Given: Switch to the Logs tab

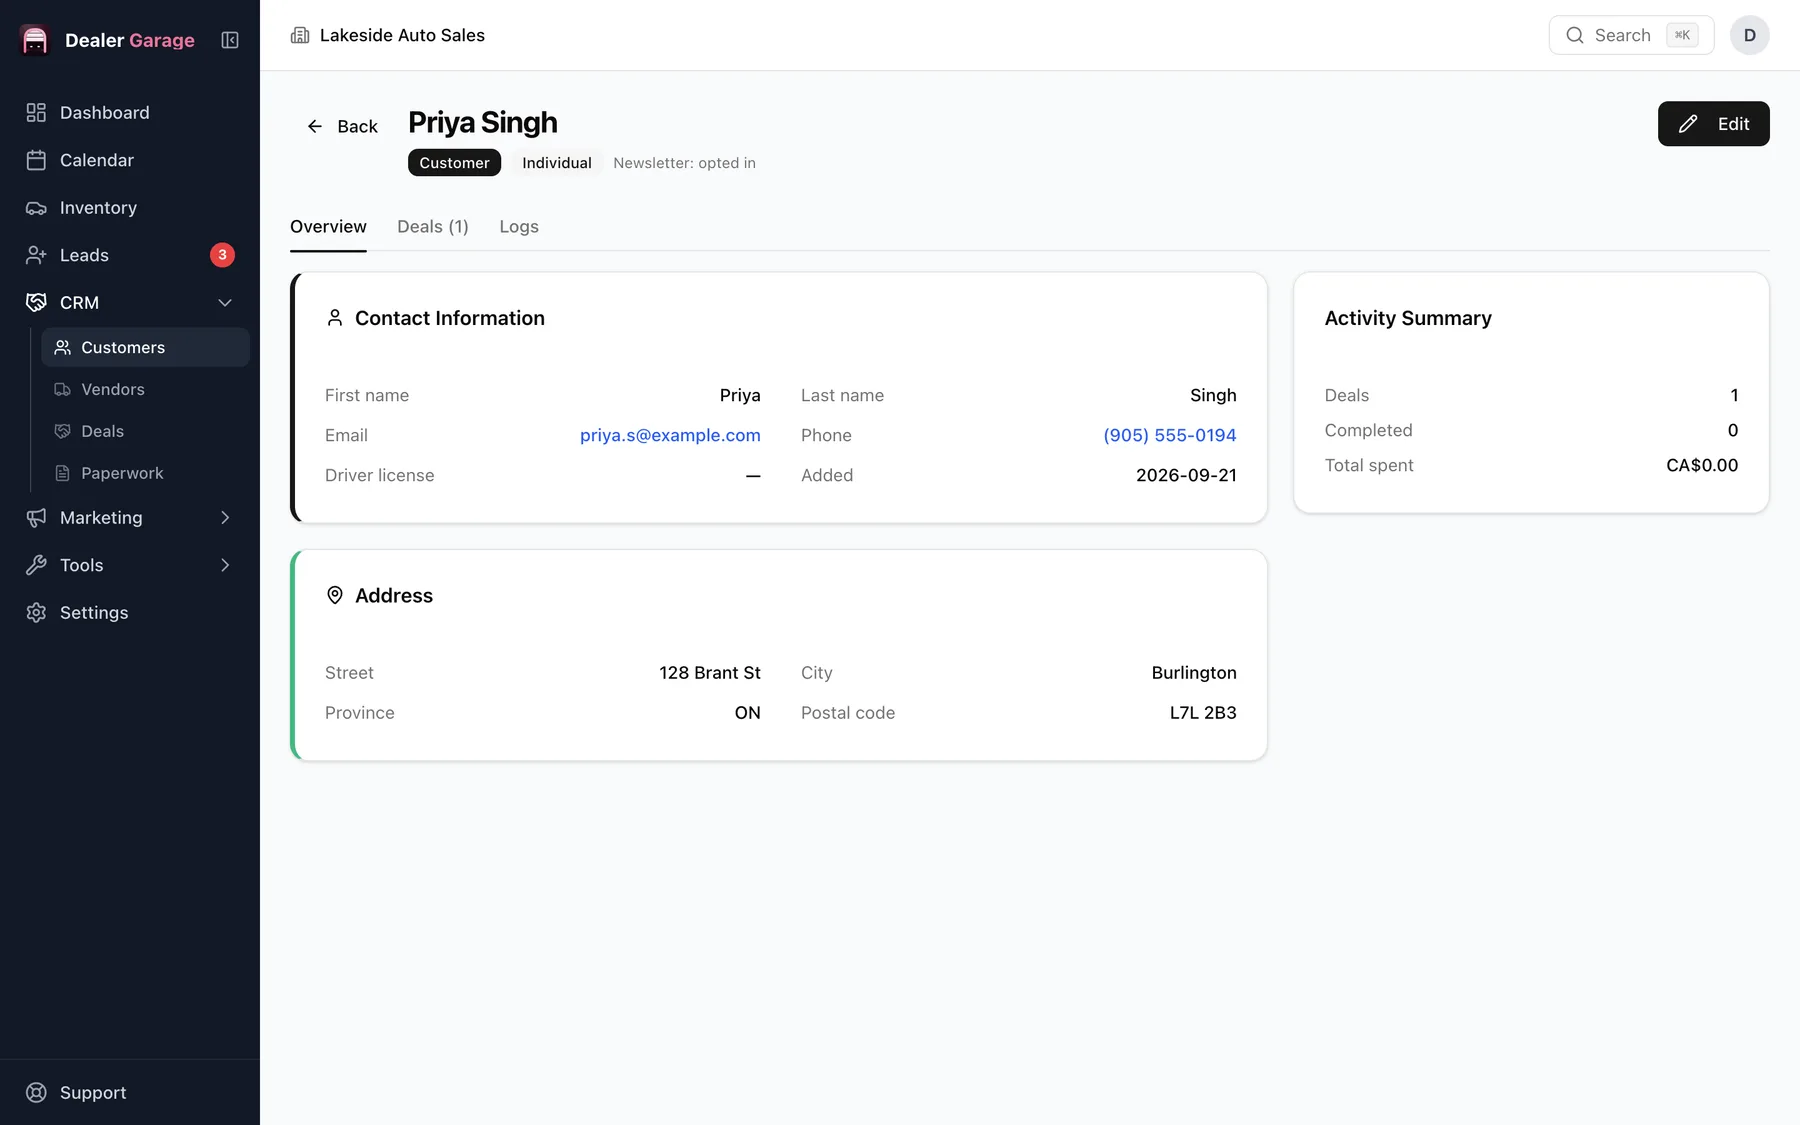Looking at the screenshot, I should click(519, 227).
